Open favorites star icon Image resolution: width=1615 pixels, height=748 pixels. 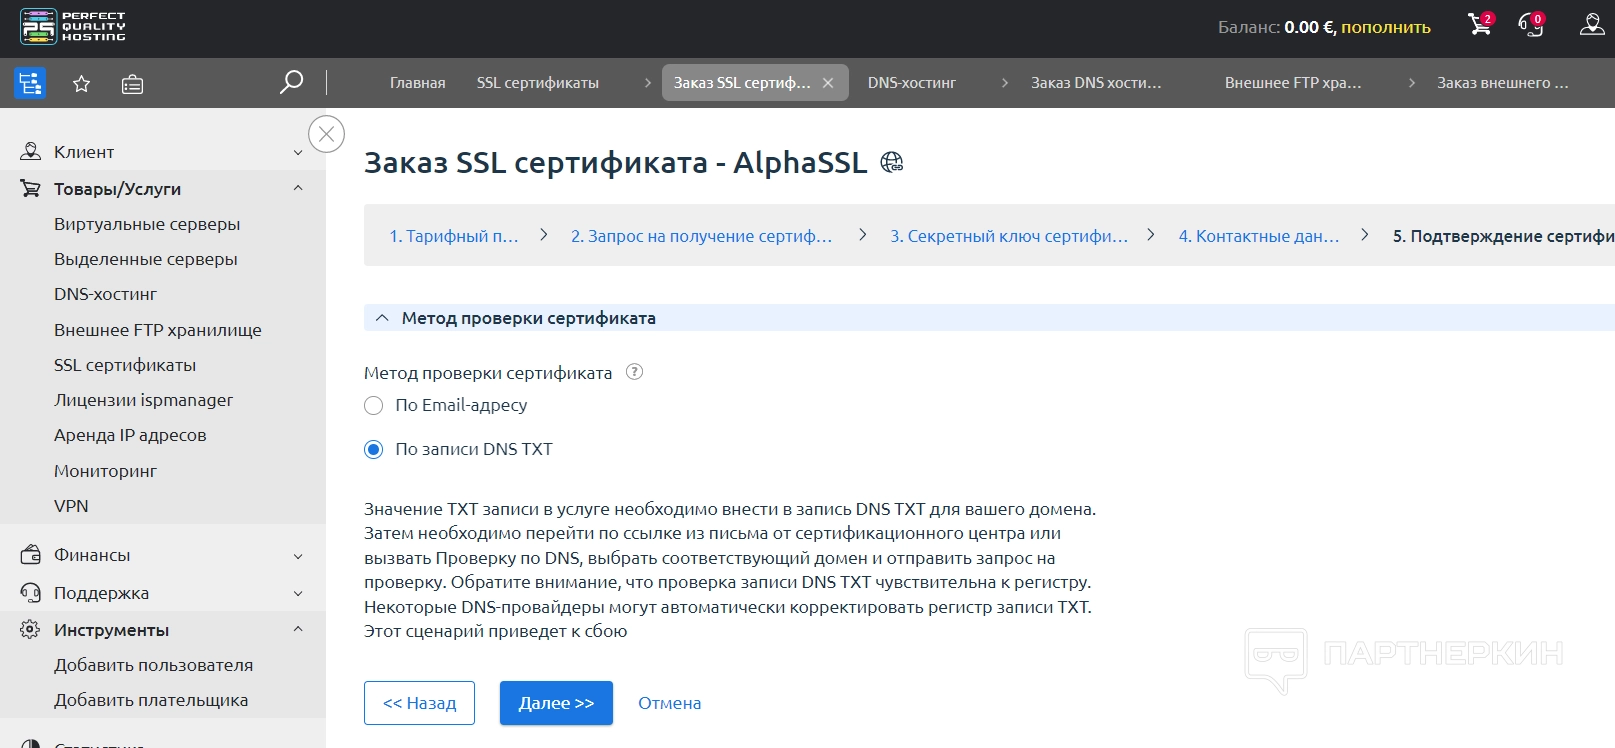click(x=82, y=84)
